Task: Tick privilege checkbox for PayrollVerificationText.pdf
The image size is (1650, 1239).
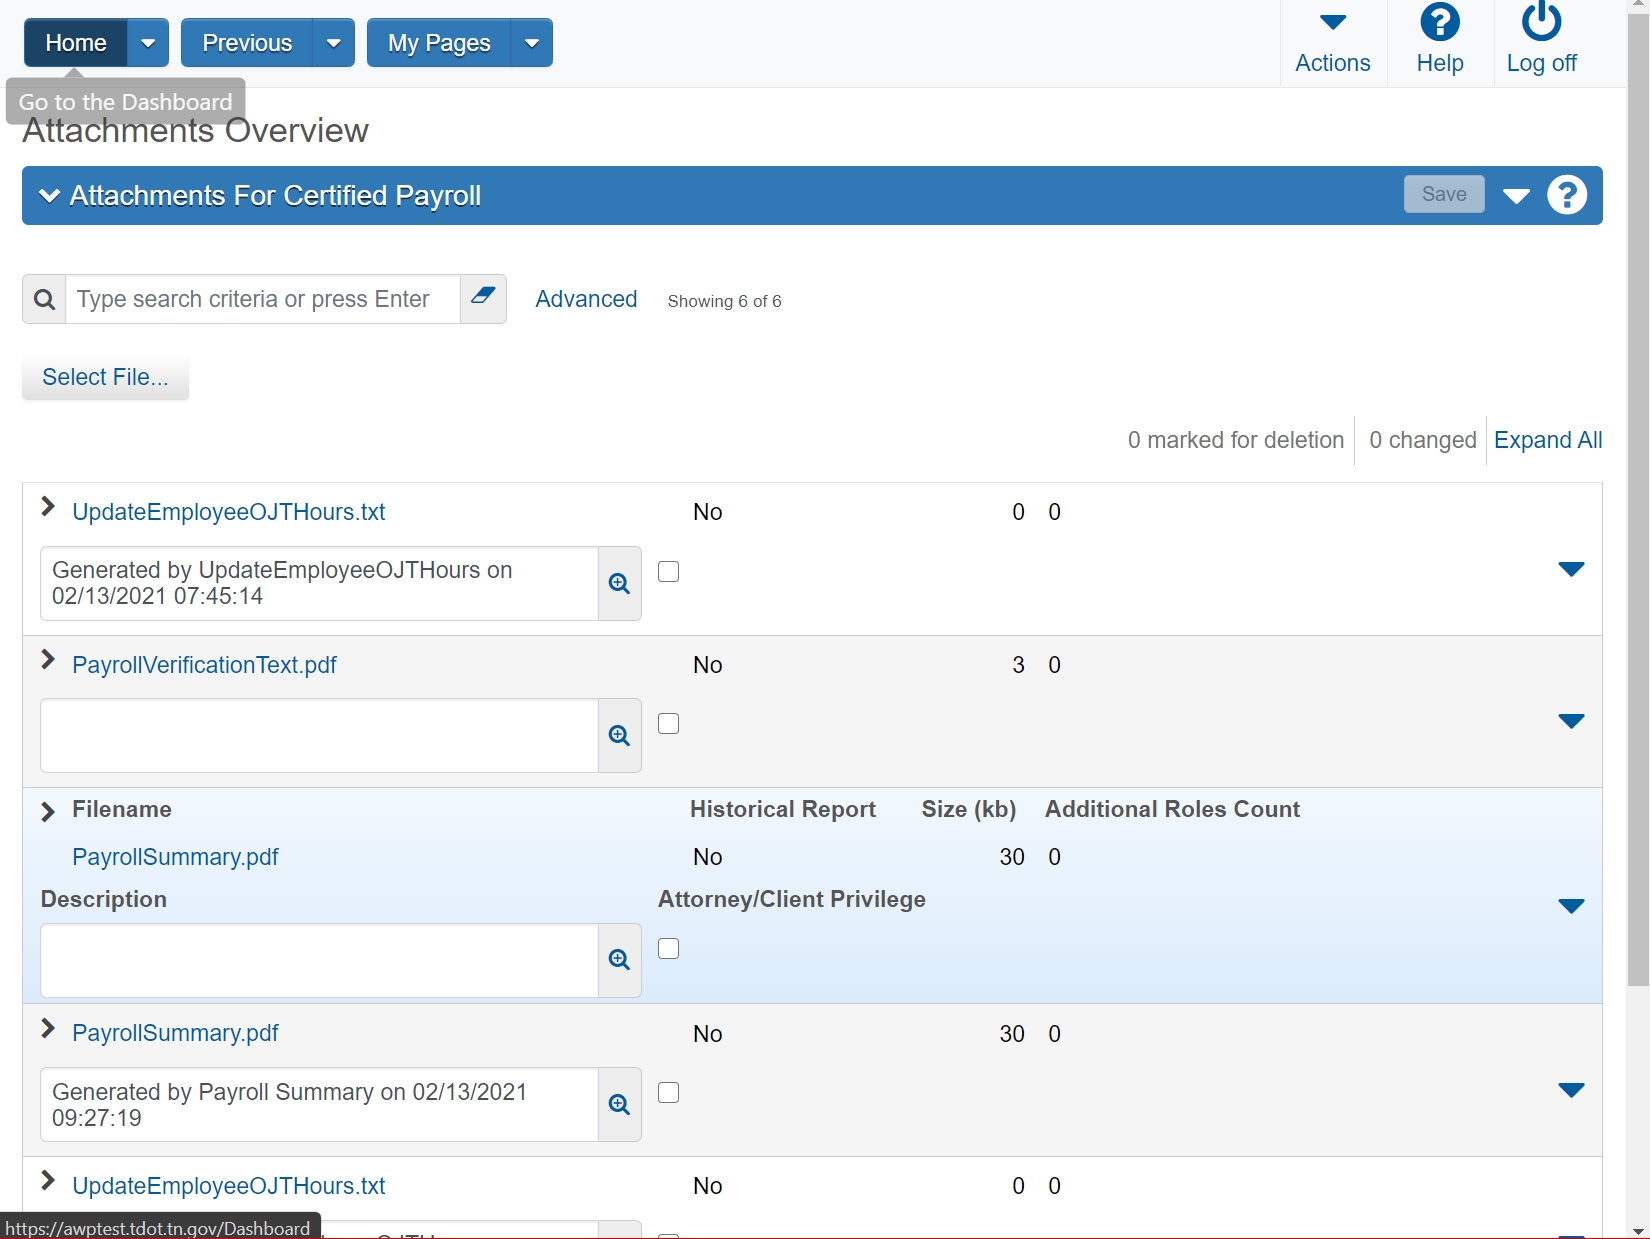Action: (669, 723)
